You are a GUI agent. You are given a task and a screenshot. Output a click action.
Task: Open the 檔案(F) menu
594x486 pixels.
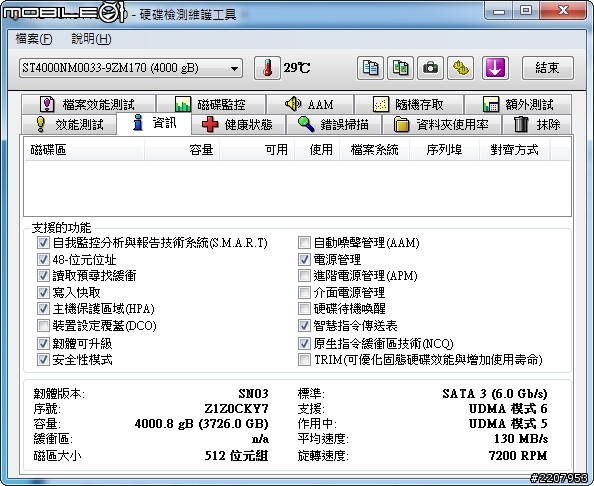33,39
